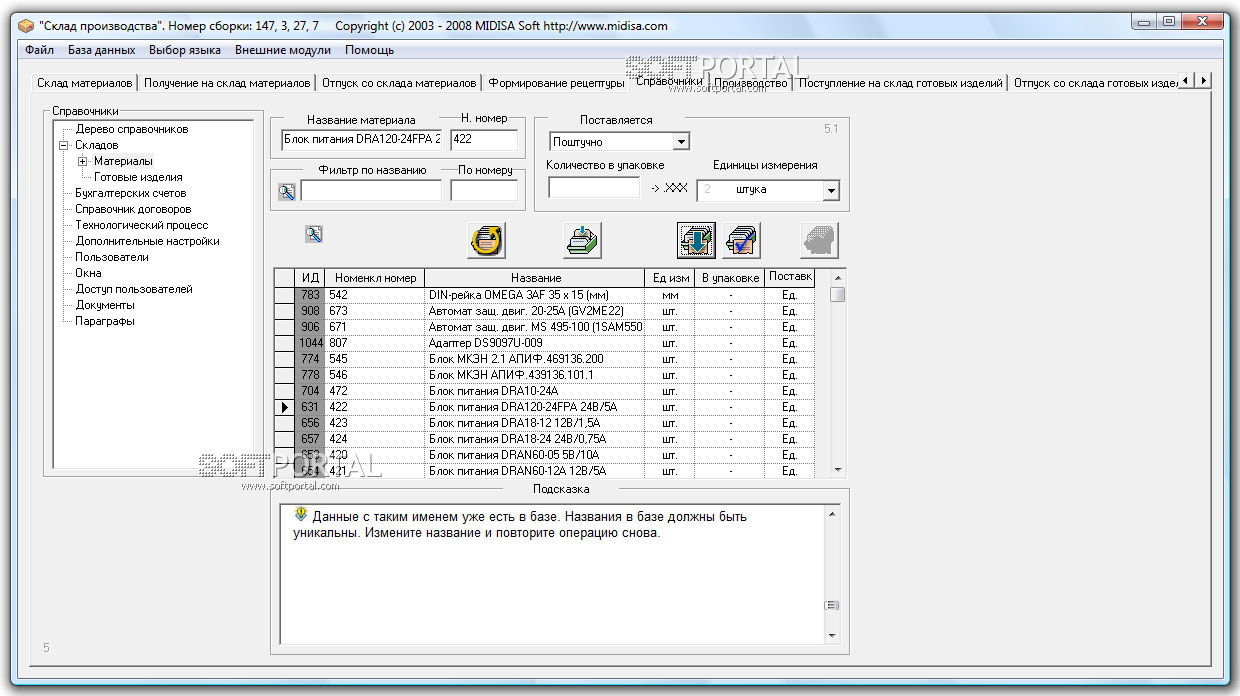
Task: Click the hint box scrollbar down arrow
Action: 832,636
